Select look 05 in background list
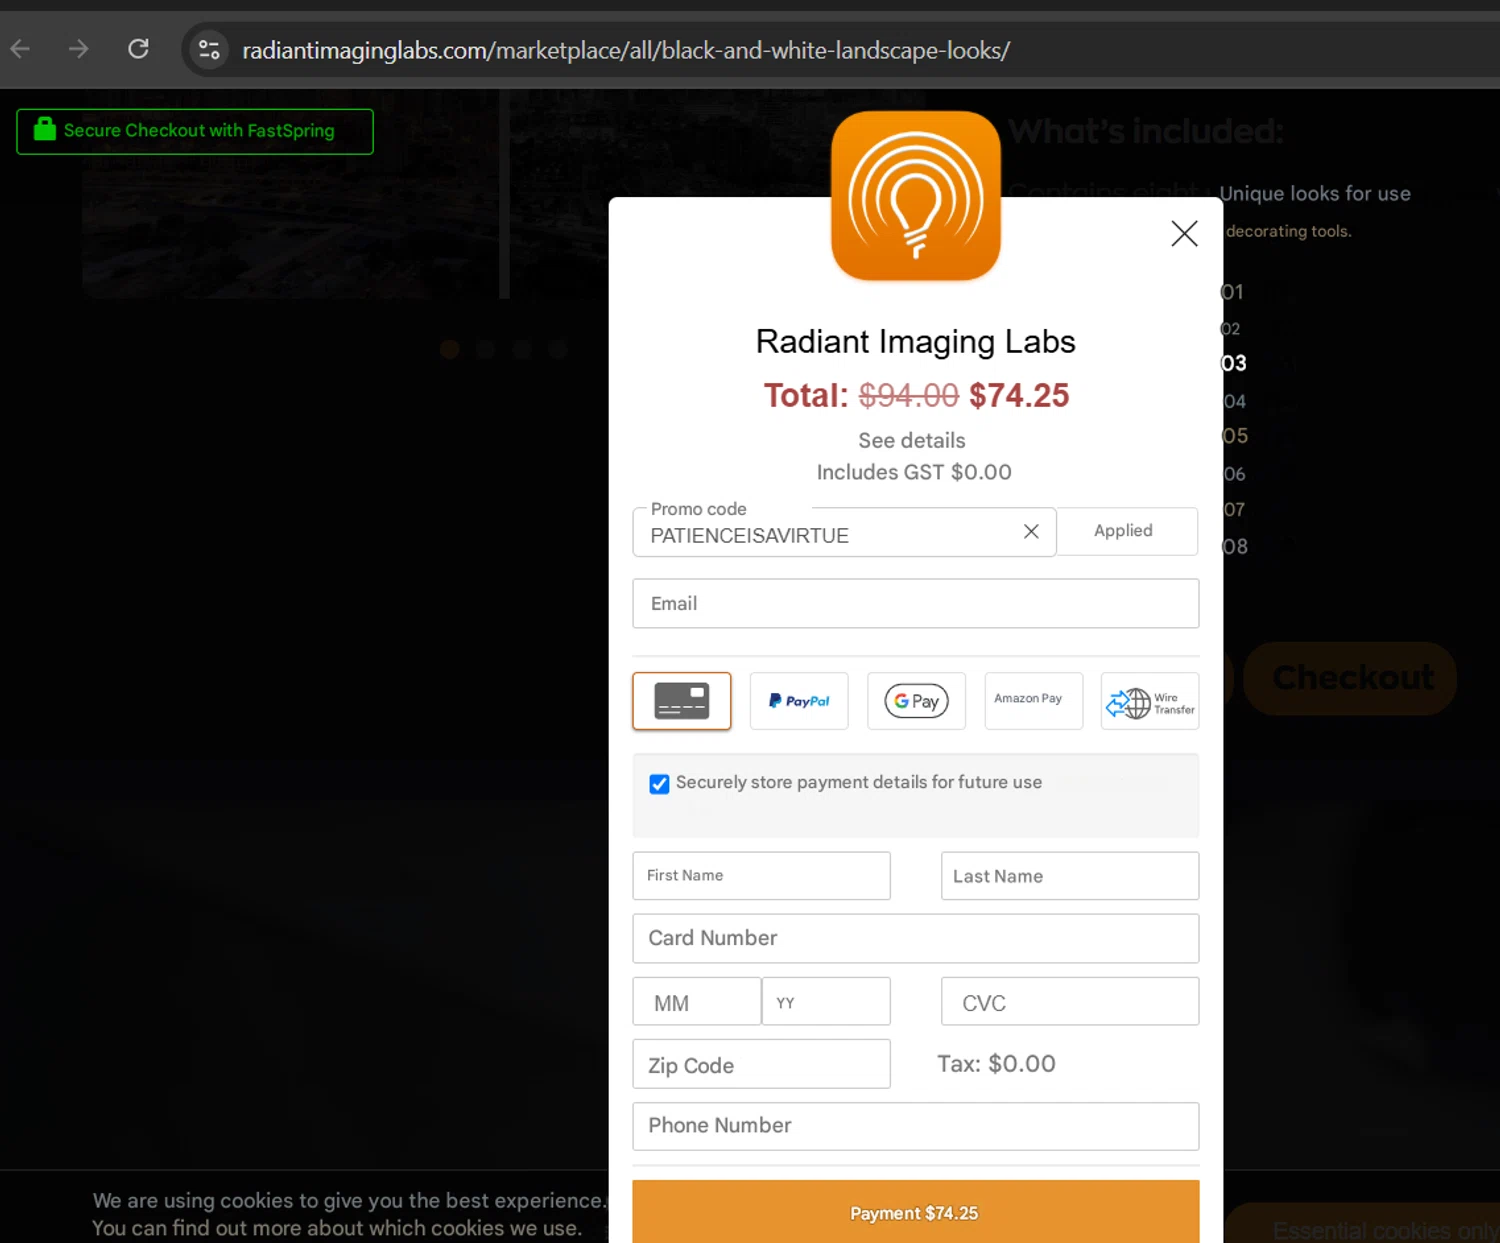Viewport: 1500px width, 1243px height. (x=1235, y=436)
